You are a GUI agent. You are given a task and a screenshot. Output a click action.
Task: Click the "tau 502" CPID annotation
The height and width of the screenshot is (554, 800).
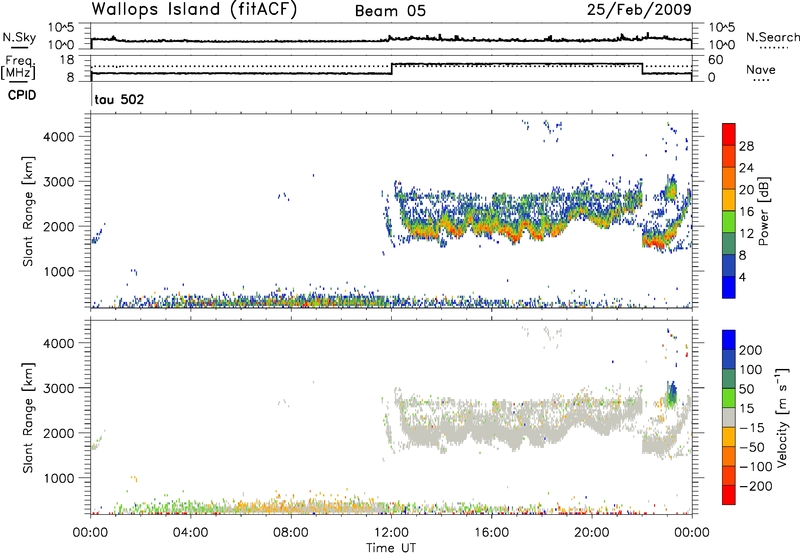pyautogui.click(x=119, y=99)
